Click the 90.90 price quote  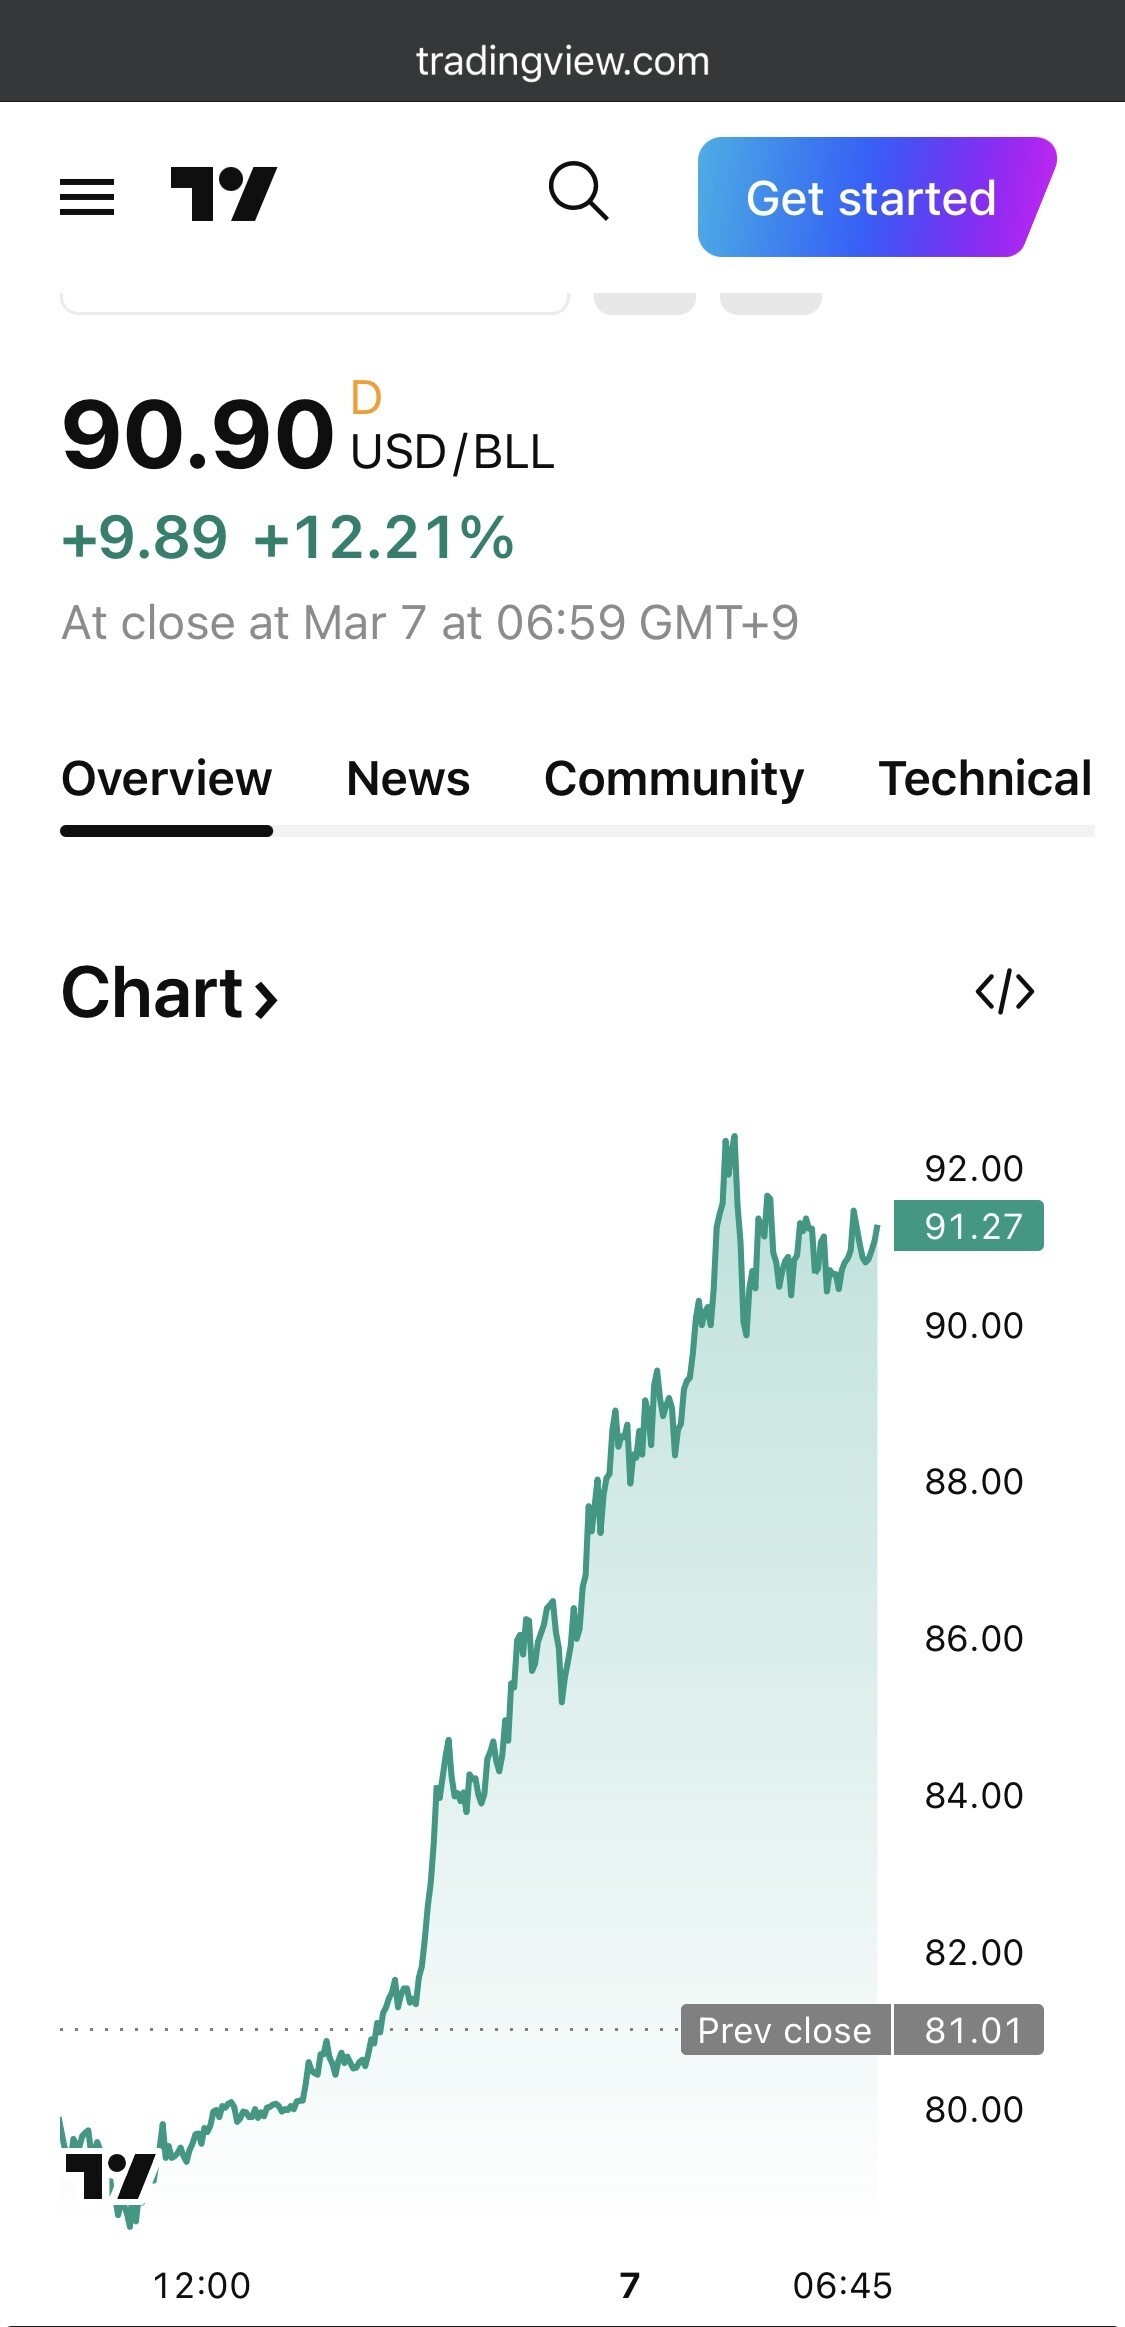pos(197,434)
